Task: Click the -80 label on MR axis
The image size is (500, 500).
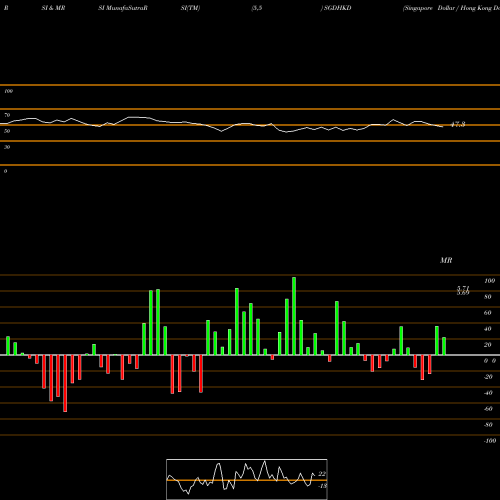Action: click(x=488, y=425)
